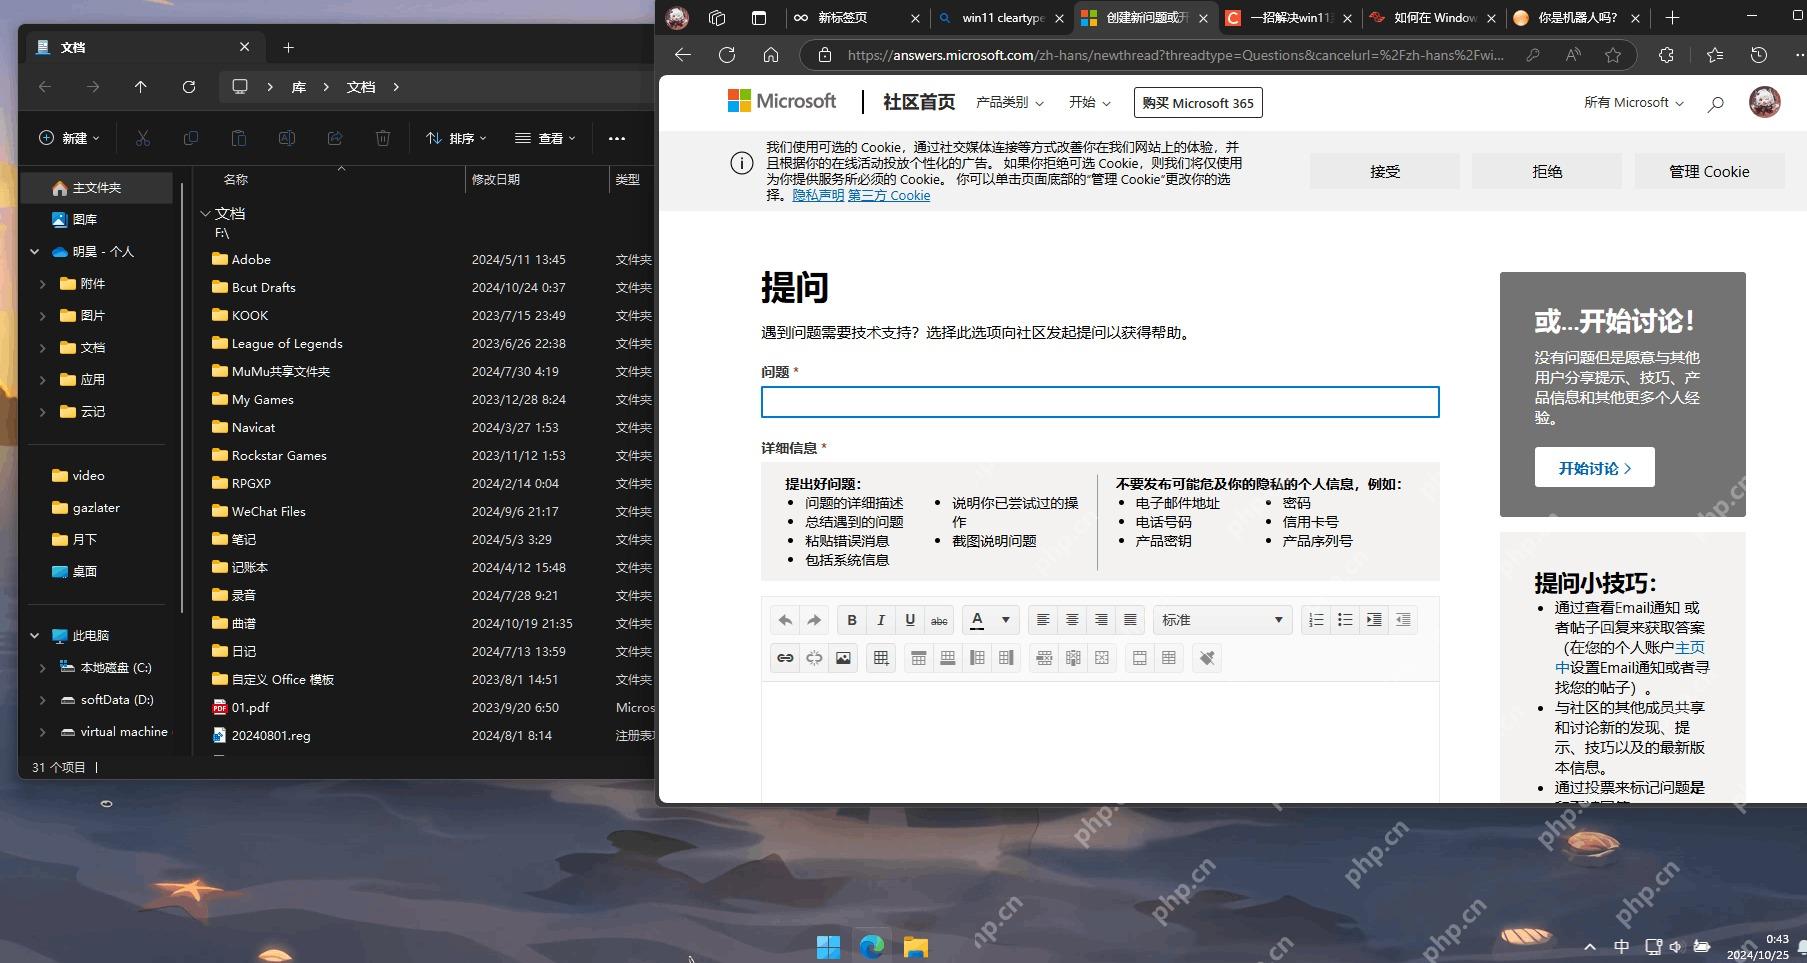Open the 隐私声明 link
The height and width of the screenshot is (963, 1807).
coord(818,195)
